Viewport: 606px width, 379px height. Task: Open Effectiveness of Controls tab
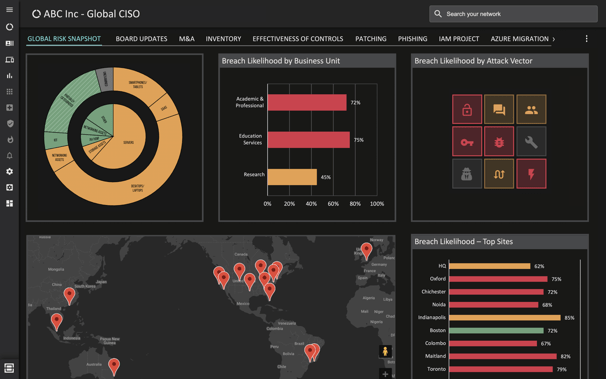[298, 39]
